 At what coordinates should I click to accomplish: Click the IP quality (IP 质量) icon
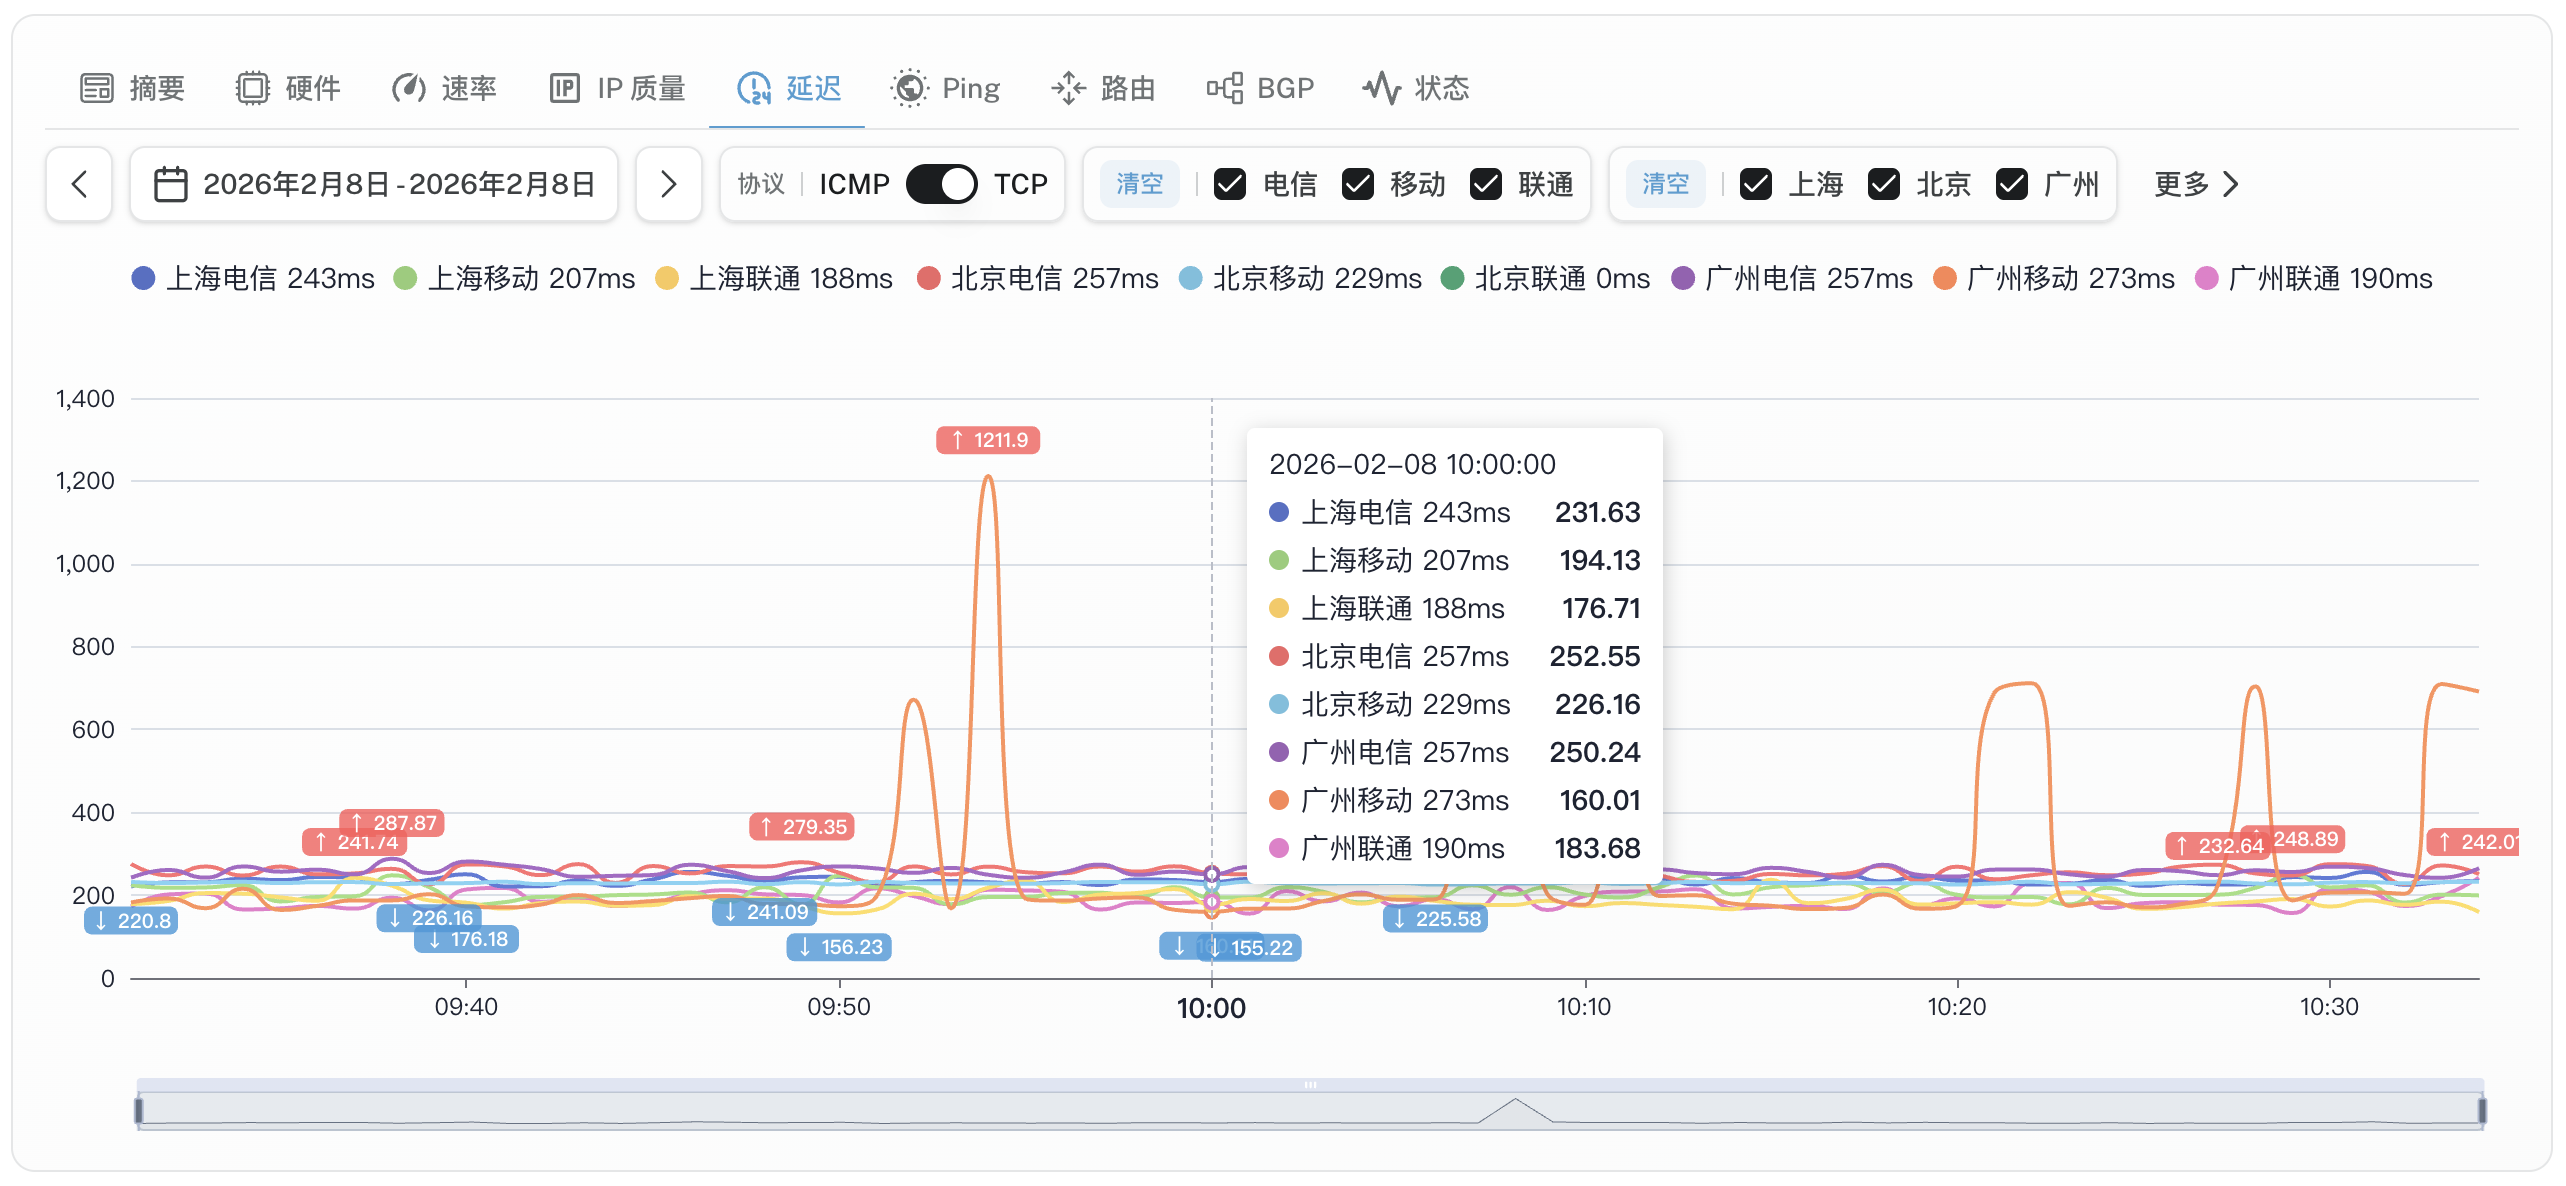click(564, 88)
